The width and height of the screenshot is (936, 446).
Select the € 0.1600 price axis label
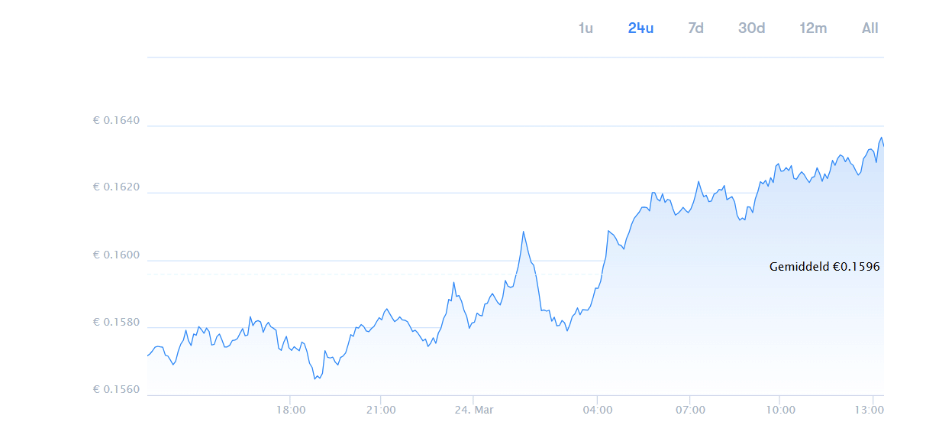point(116,255)
